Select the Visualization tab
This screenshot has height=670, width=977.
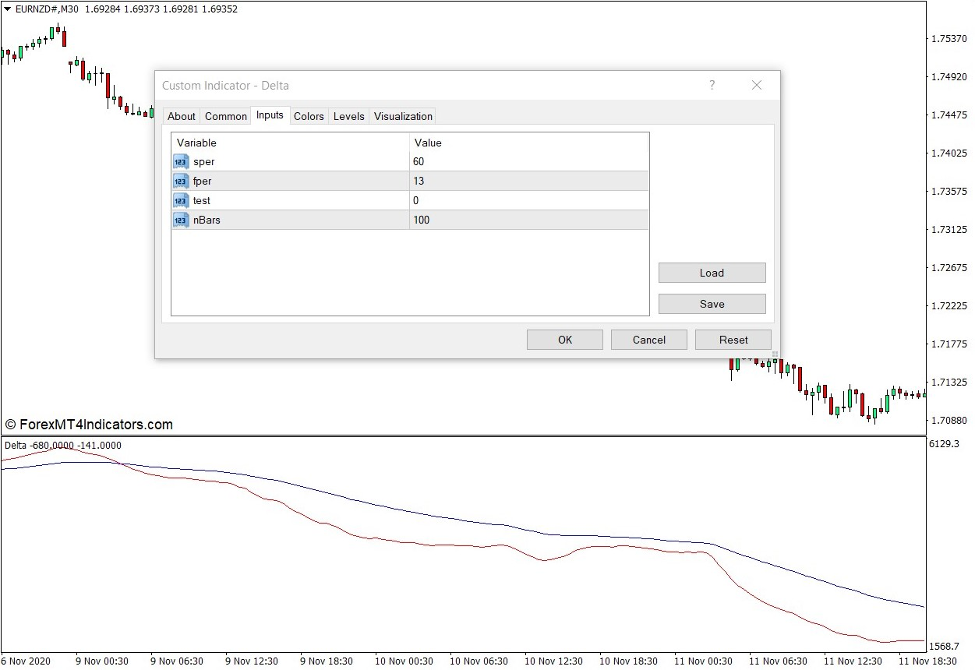tap(402, 116)
